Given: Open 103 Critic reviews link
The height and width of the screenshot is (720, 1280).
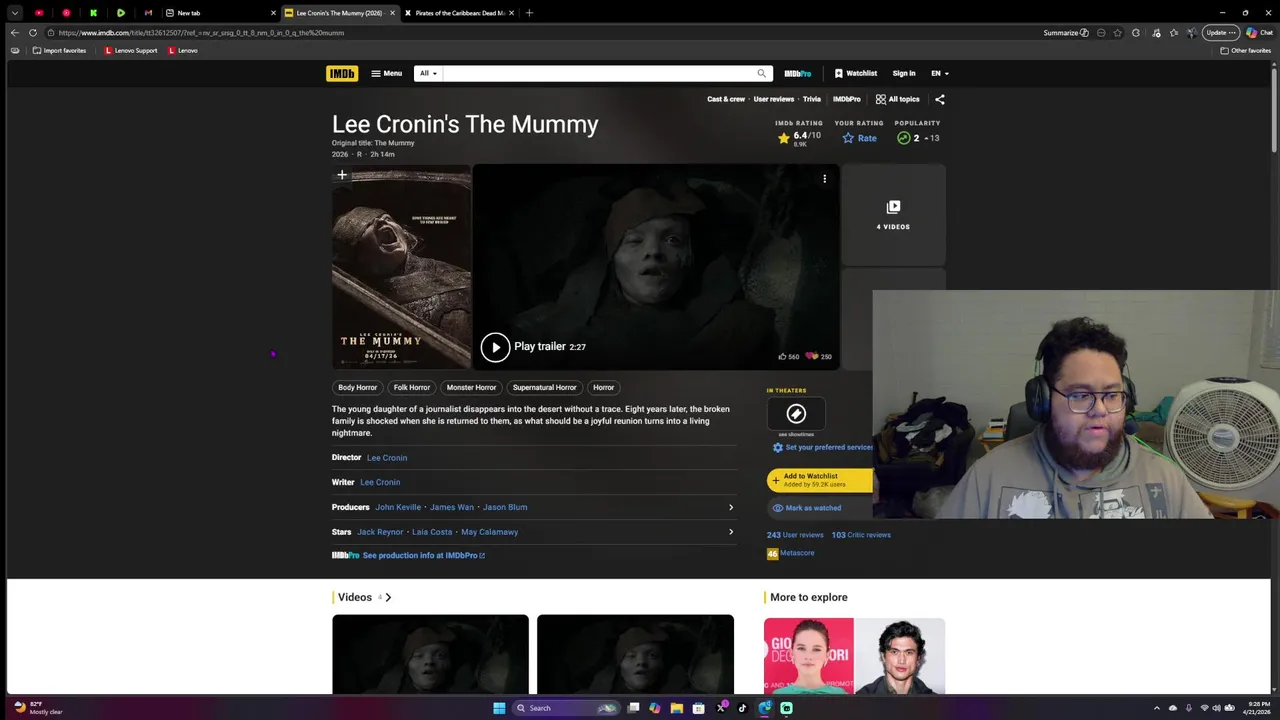Looking at the screenshot, I should click(861, 535).
